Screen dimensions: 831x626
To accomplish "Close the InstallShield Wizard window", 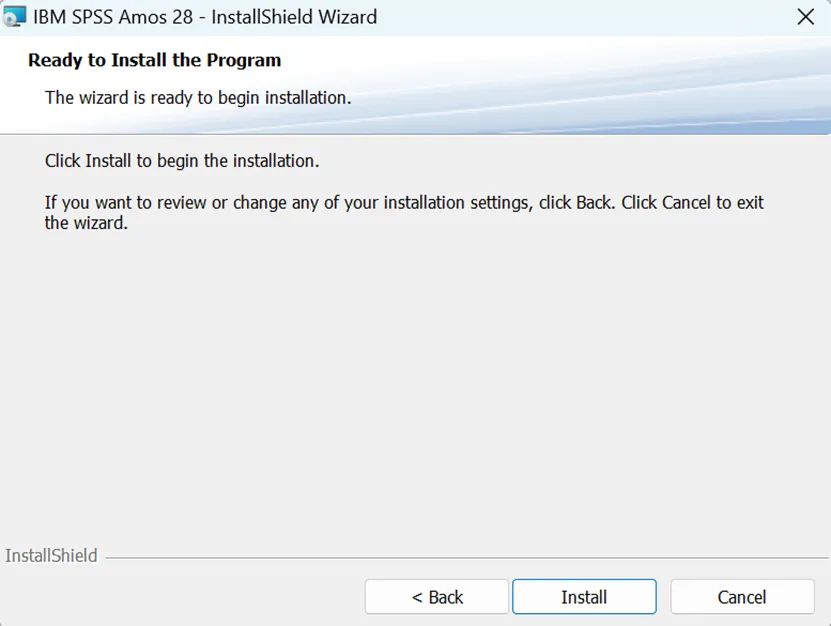I will click(x=806, y=17).
